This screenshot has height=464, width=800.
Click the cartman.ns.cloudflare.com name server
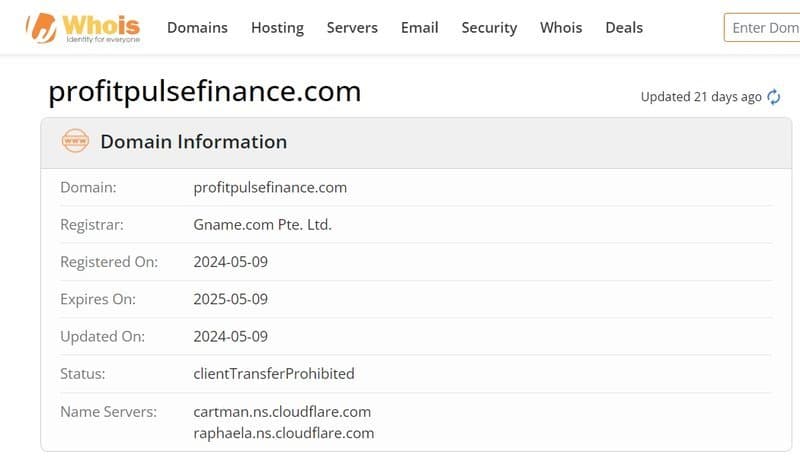click(281, 412)
